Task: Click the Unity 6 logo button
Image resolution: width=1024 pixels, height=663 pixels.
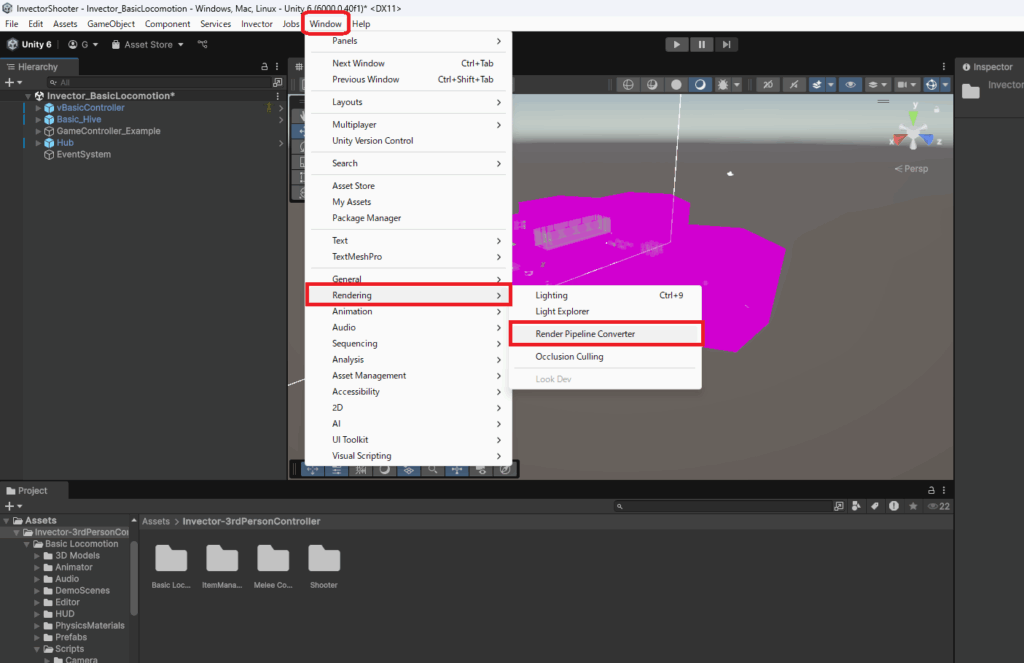Action: click(x=29, y=44)
